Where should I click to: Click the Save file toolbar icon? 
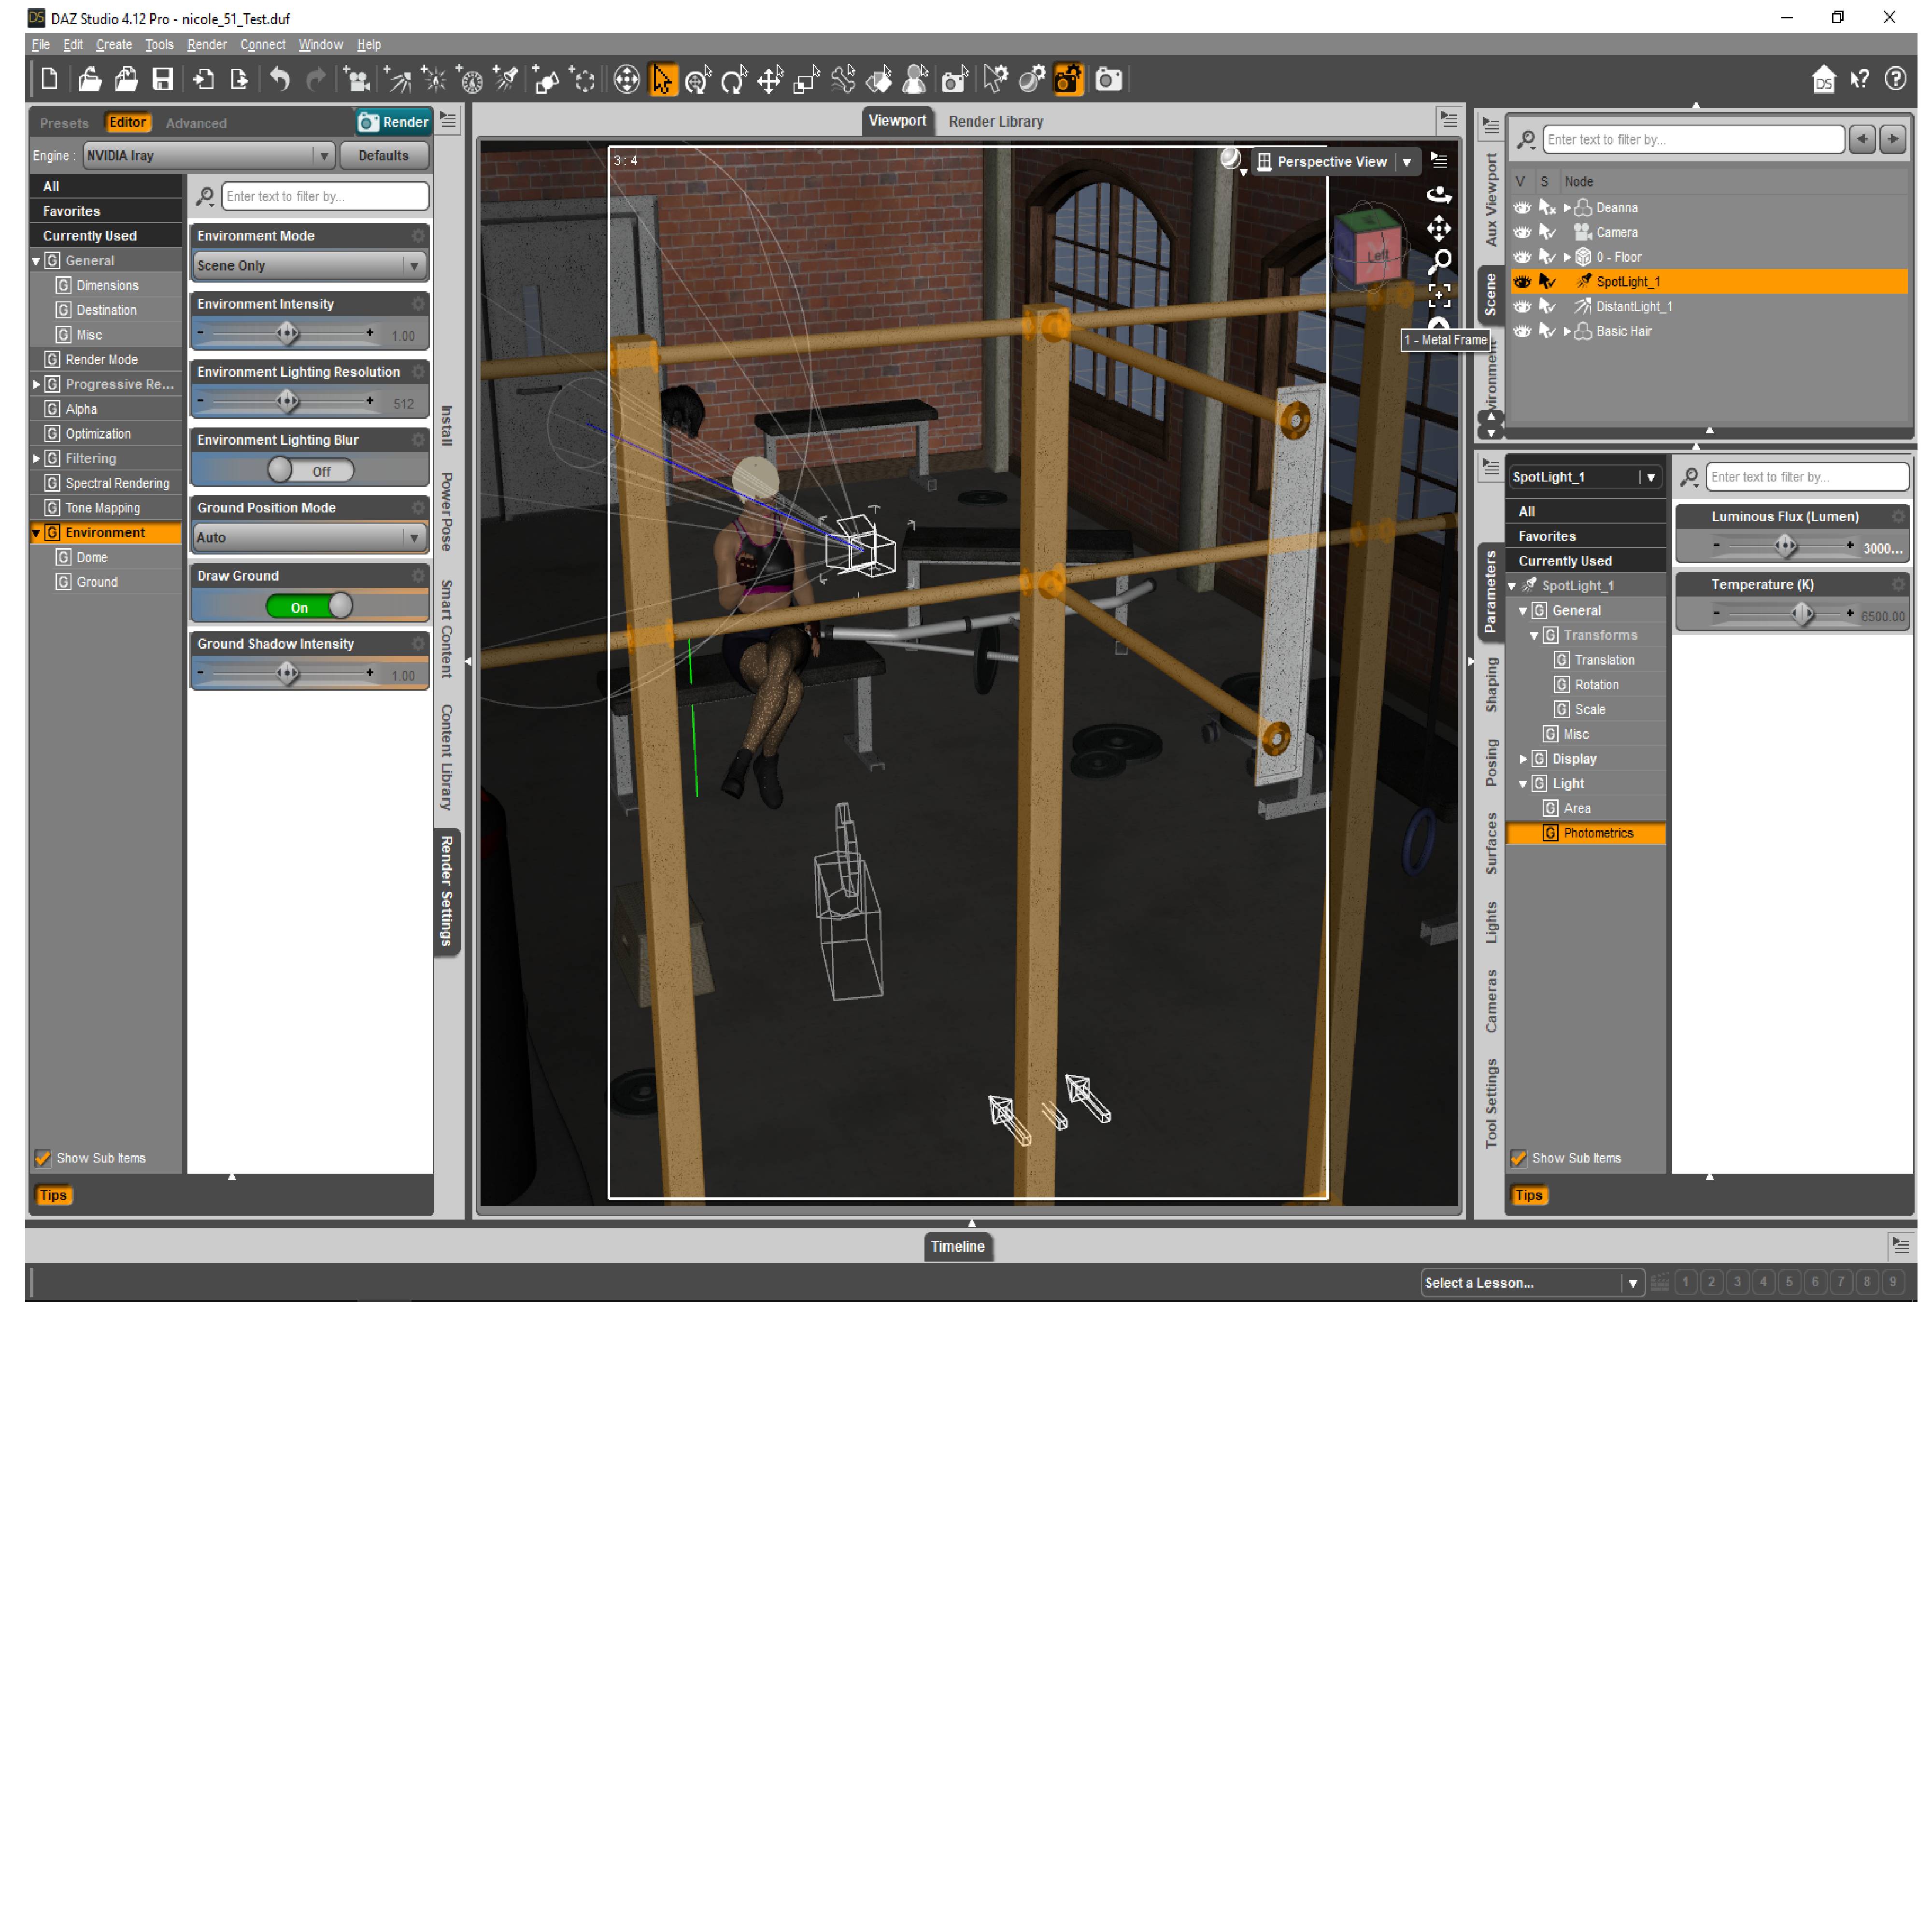(x=162, y=80)
